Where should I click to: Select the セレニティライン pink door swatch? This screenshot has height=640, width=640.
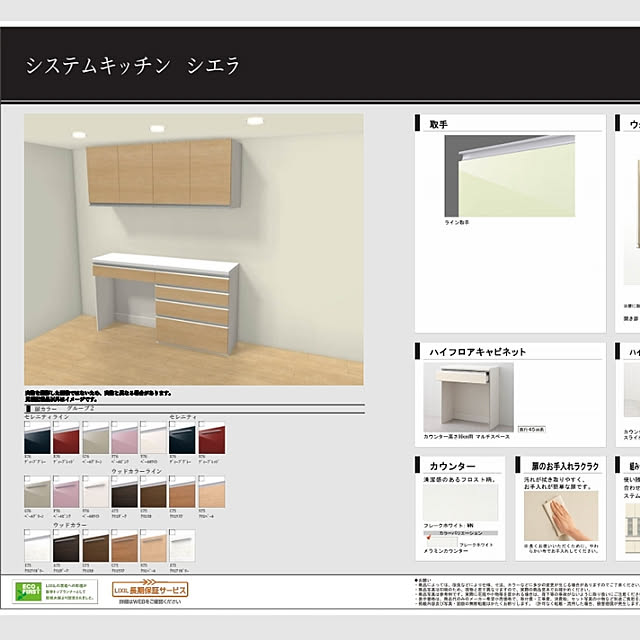124,438
